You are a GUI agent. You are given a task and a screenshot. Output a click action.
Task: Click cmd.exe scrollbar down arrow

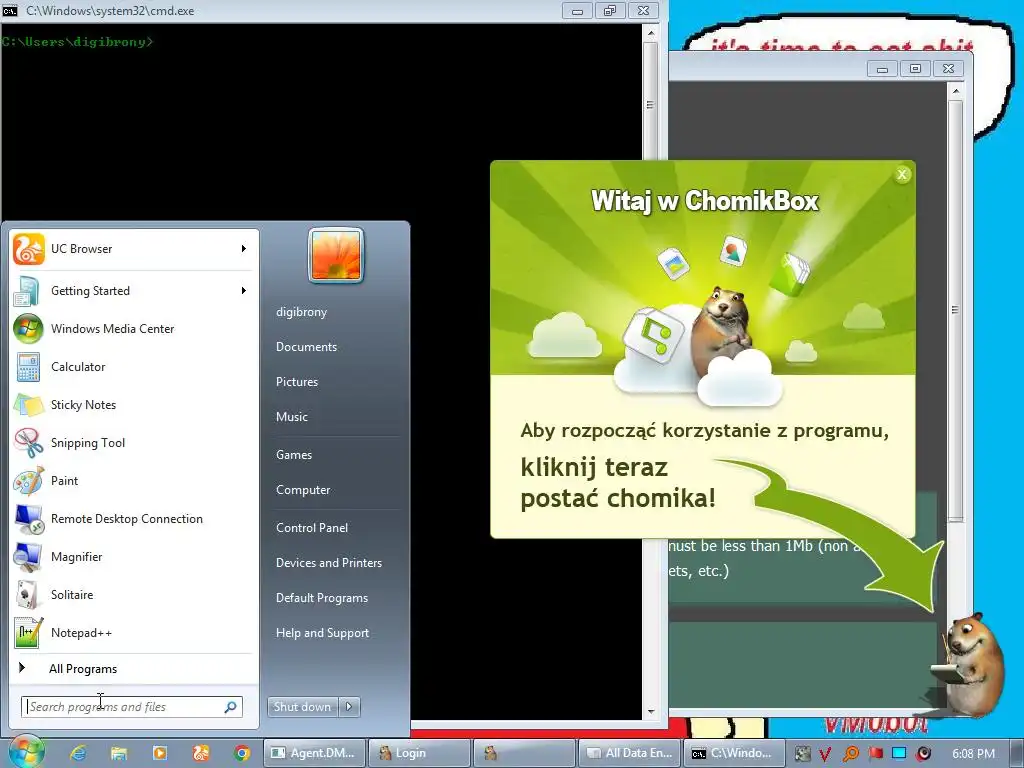[x=650, y=712]
